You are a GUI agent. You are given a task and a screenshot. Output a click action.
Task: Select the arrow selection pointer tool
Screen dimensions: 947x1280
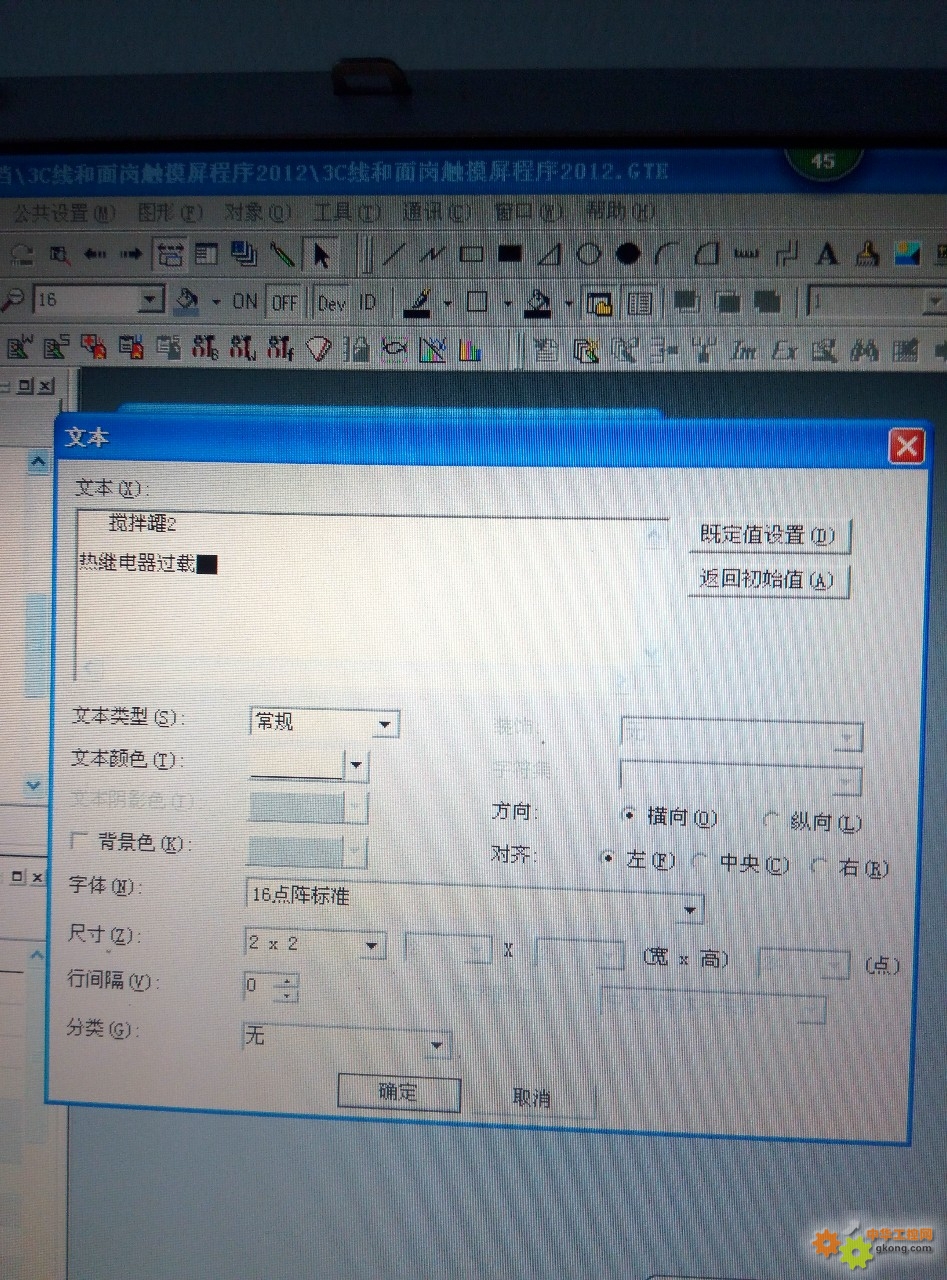(321, 255)
